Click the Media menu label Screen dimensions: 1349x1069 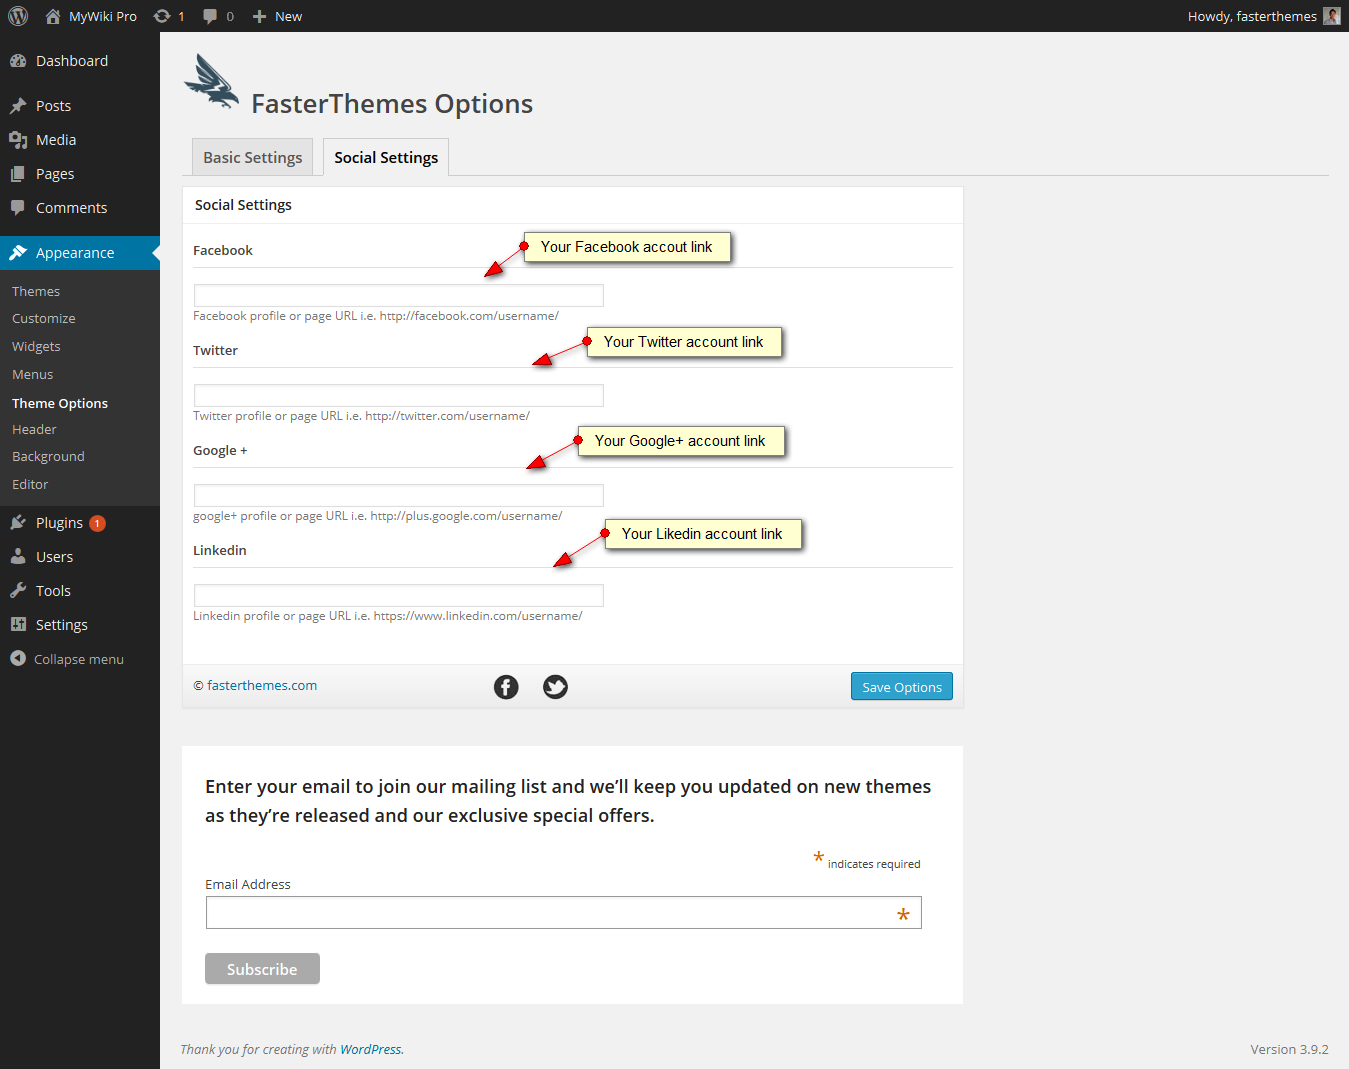click(x=56, y=140)
